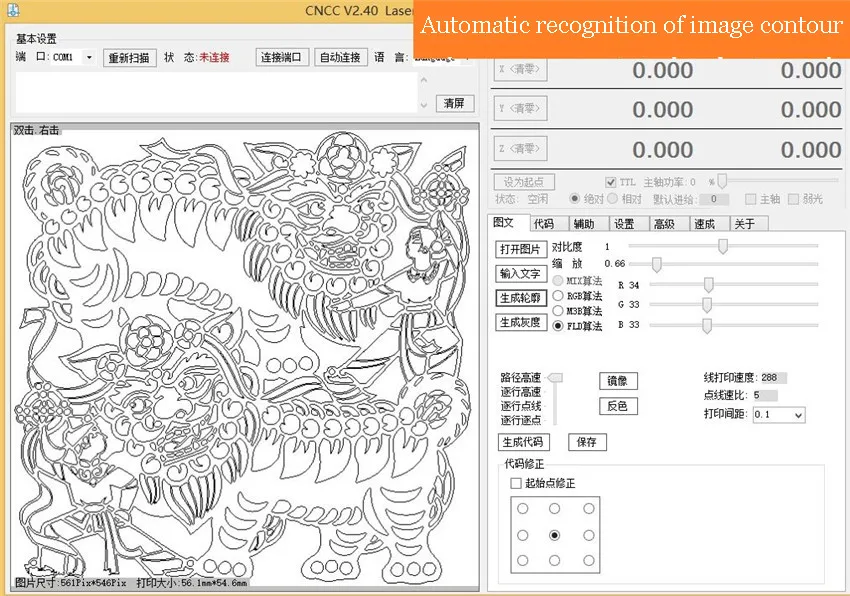Select the M3B算法 radio button

pos(558,311)
